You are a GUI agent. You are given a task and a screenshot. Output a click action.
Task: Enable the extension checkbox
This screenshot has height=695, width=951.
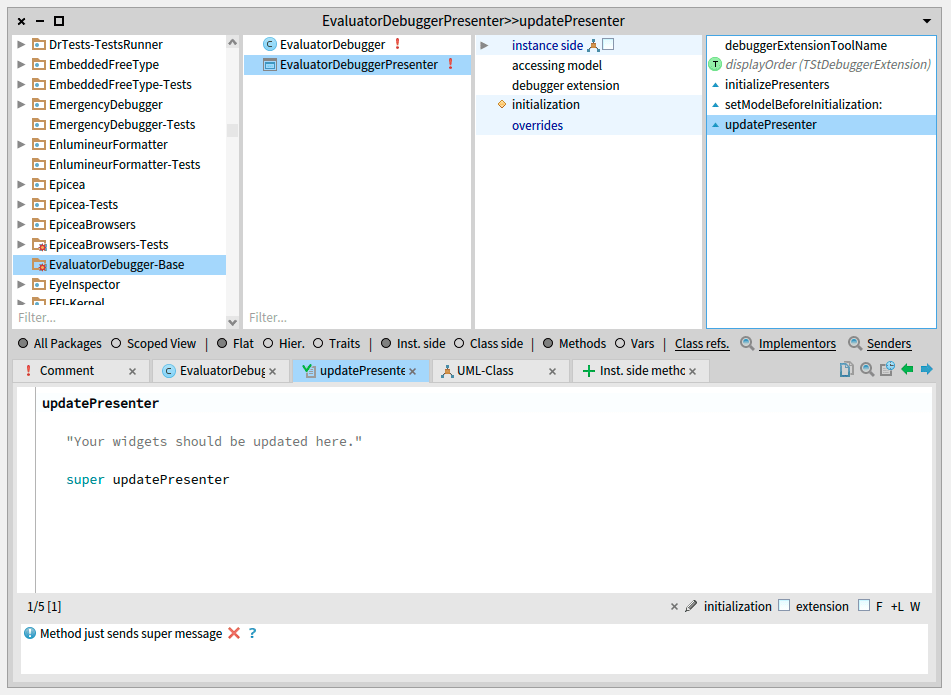point(784,606)
